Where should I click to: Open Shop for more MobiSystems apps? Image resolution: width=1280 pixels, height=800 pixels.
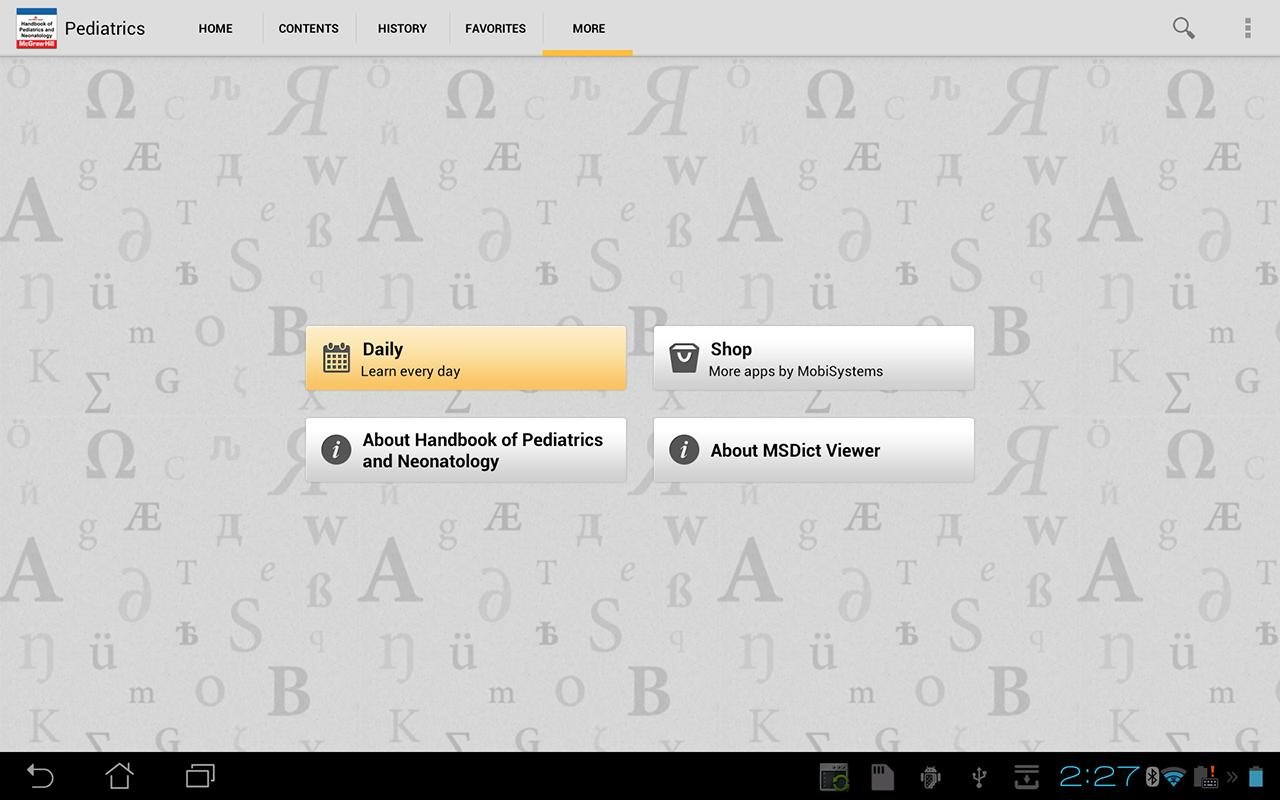click(814, 358)
